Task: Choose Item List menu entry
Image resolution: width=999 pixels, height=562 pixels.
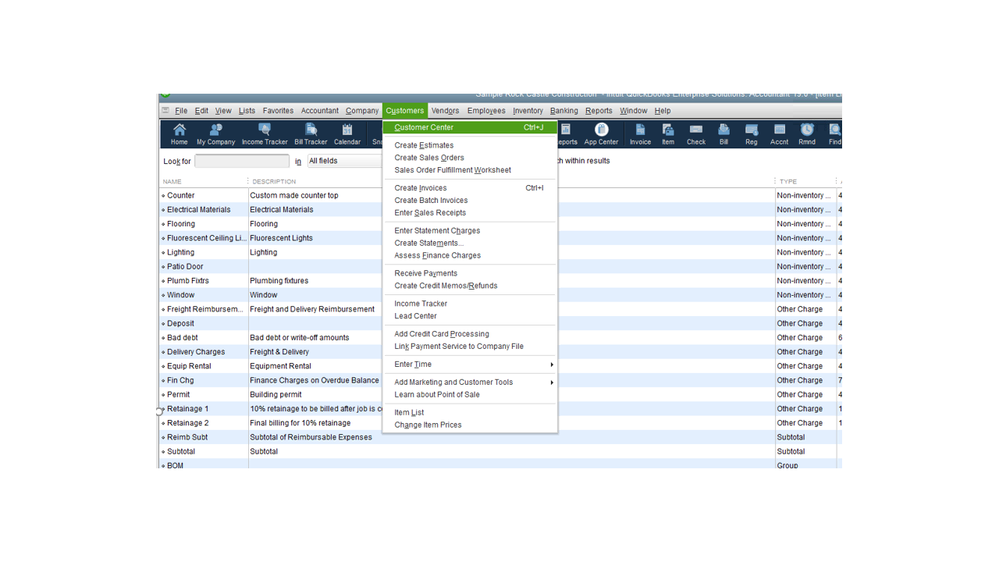Action: (x=470, y=412)
